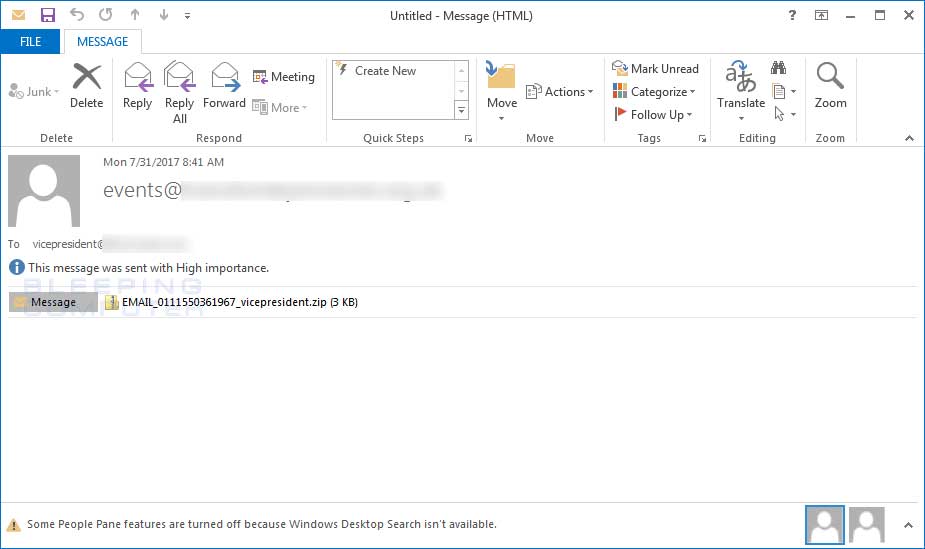Open the Junk dropdown
This screenshot has height=549, width=925.
[x=34, y=91]
